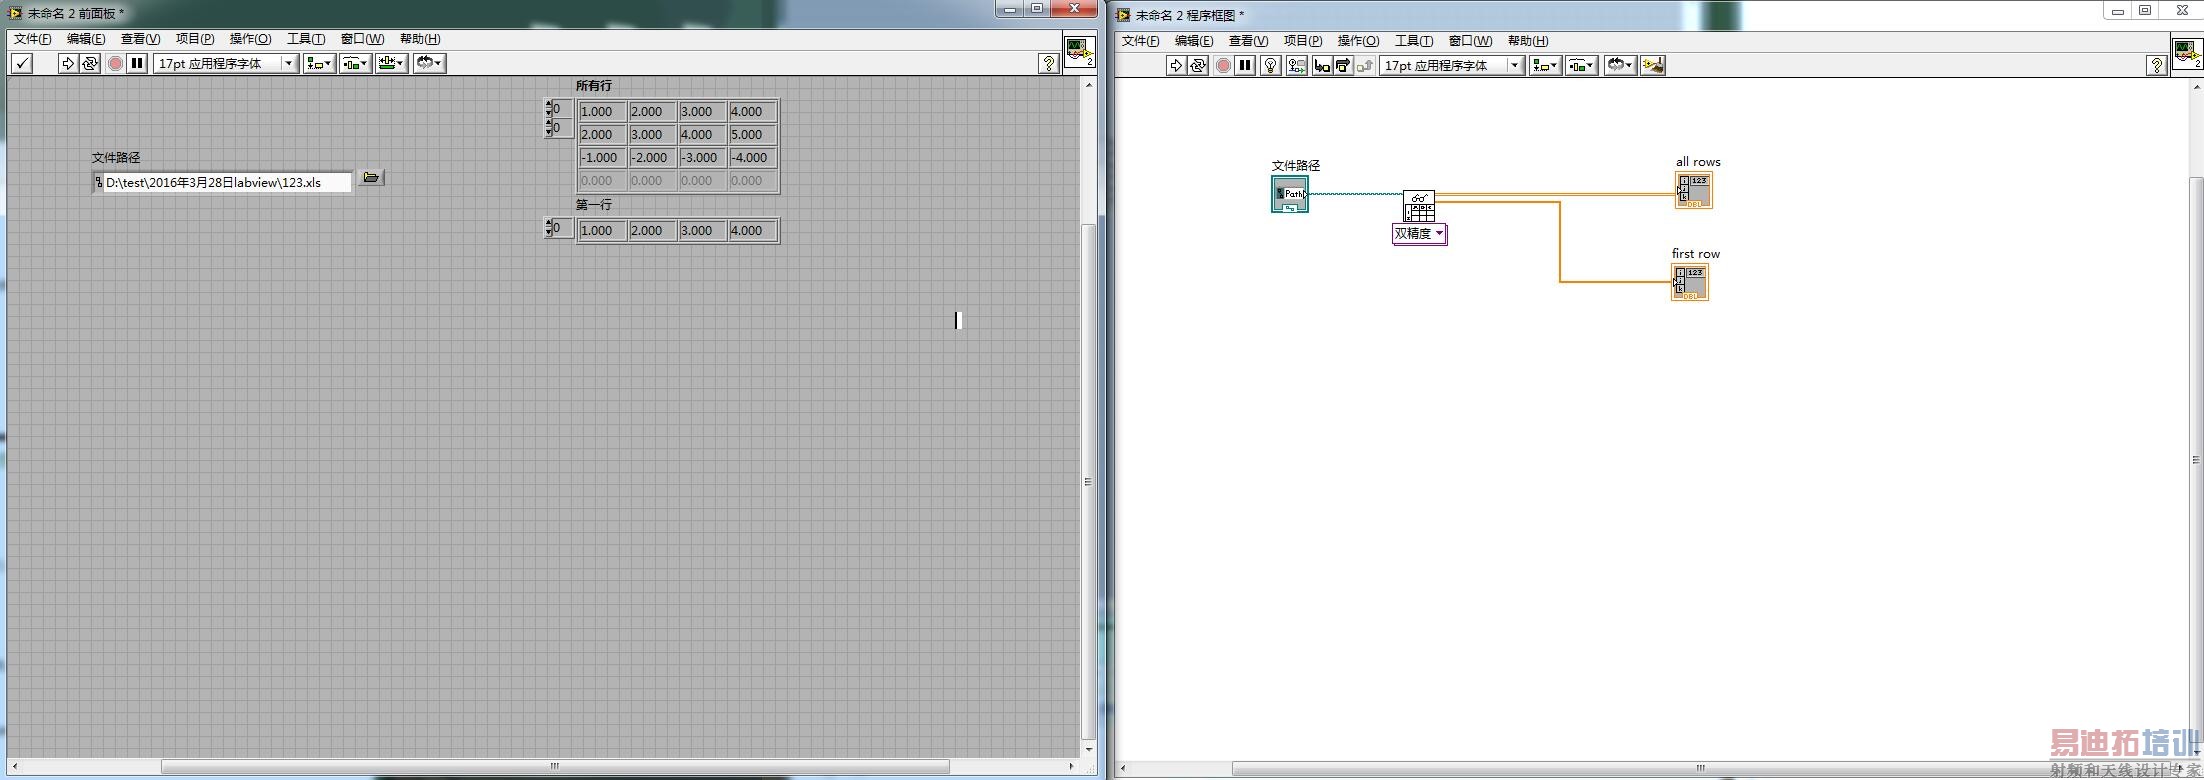Toggle Retain Wire Values button
Image resolution: width=2204 pixels, height=780 pixels.
click(1297, 65)
